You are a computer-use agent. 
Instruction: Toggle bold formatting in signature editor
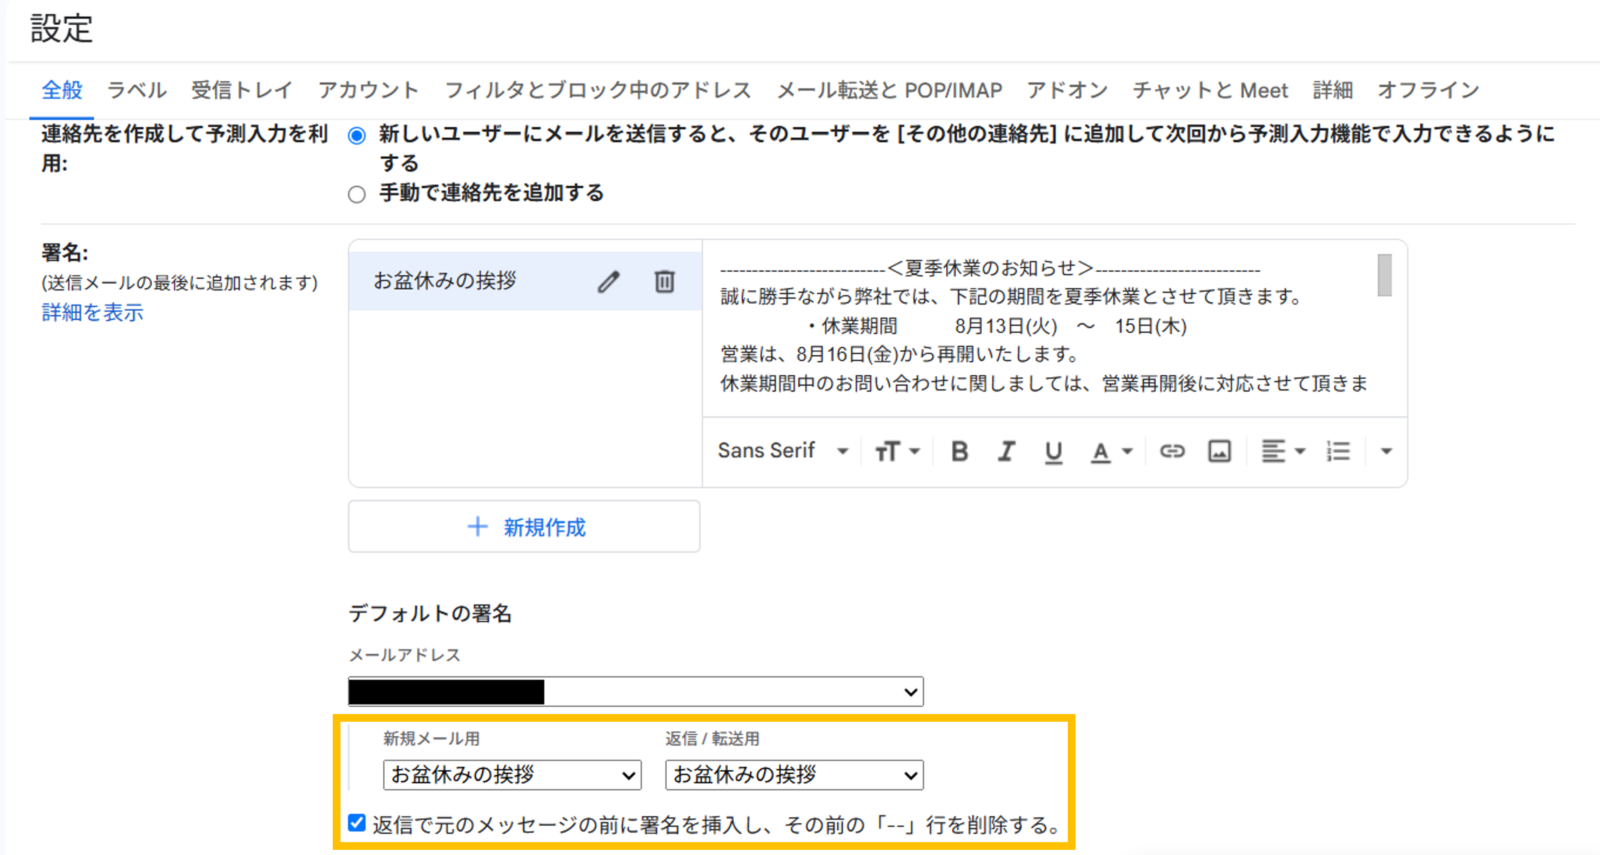[x=959, y=451]
